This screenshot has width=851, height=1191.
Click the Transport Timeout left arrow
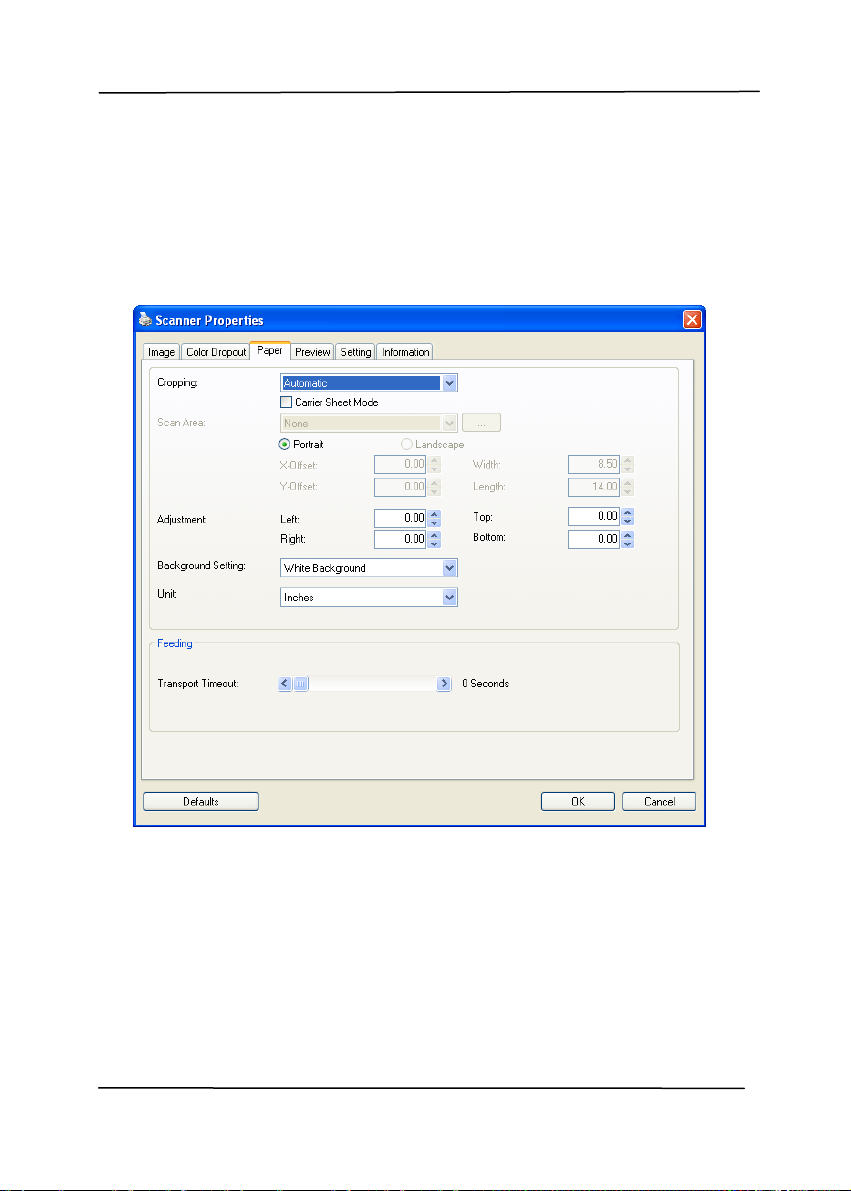pyautogui.click(x=285, y=684)
